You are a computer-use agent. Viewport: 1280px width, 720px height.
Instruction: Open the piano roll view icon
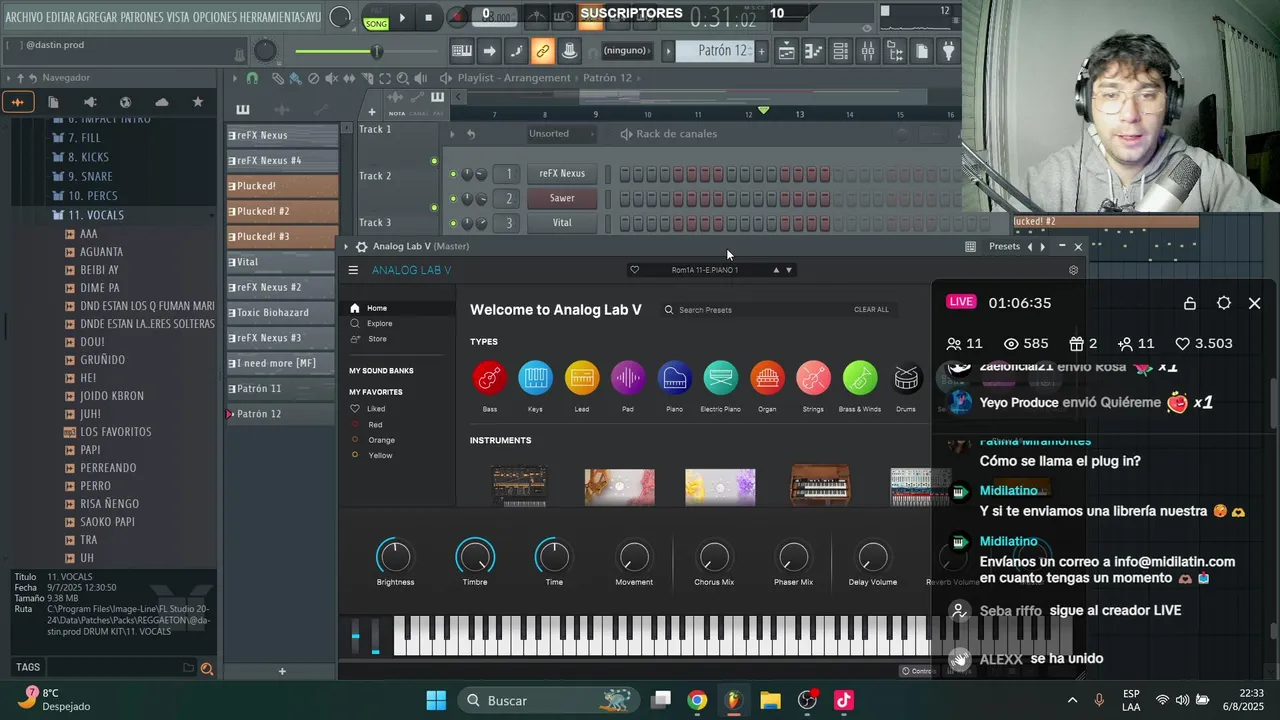tap(814, 51)
